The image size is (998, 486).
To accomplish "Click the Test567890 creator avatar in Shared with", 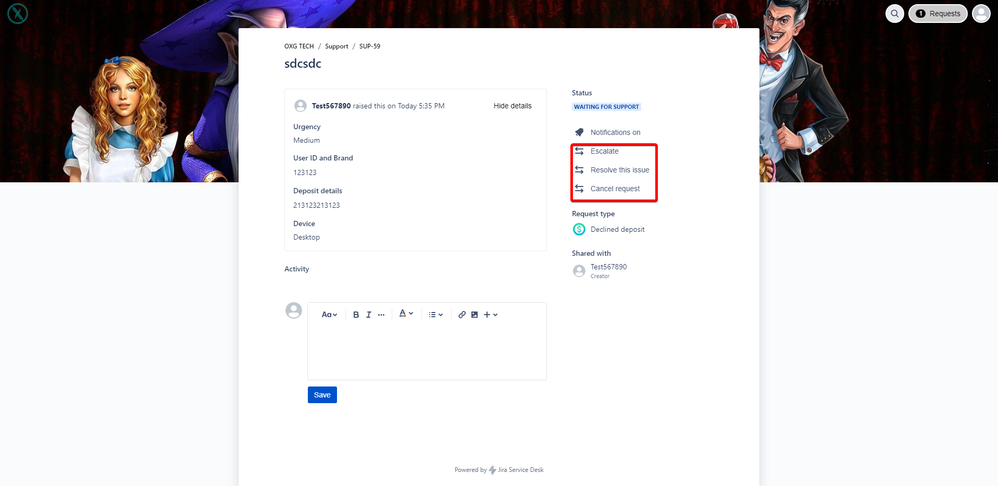I will [x=579, y=271].
